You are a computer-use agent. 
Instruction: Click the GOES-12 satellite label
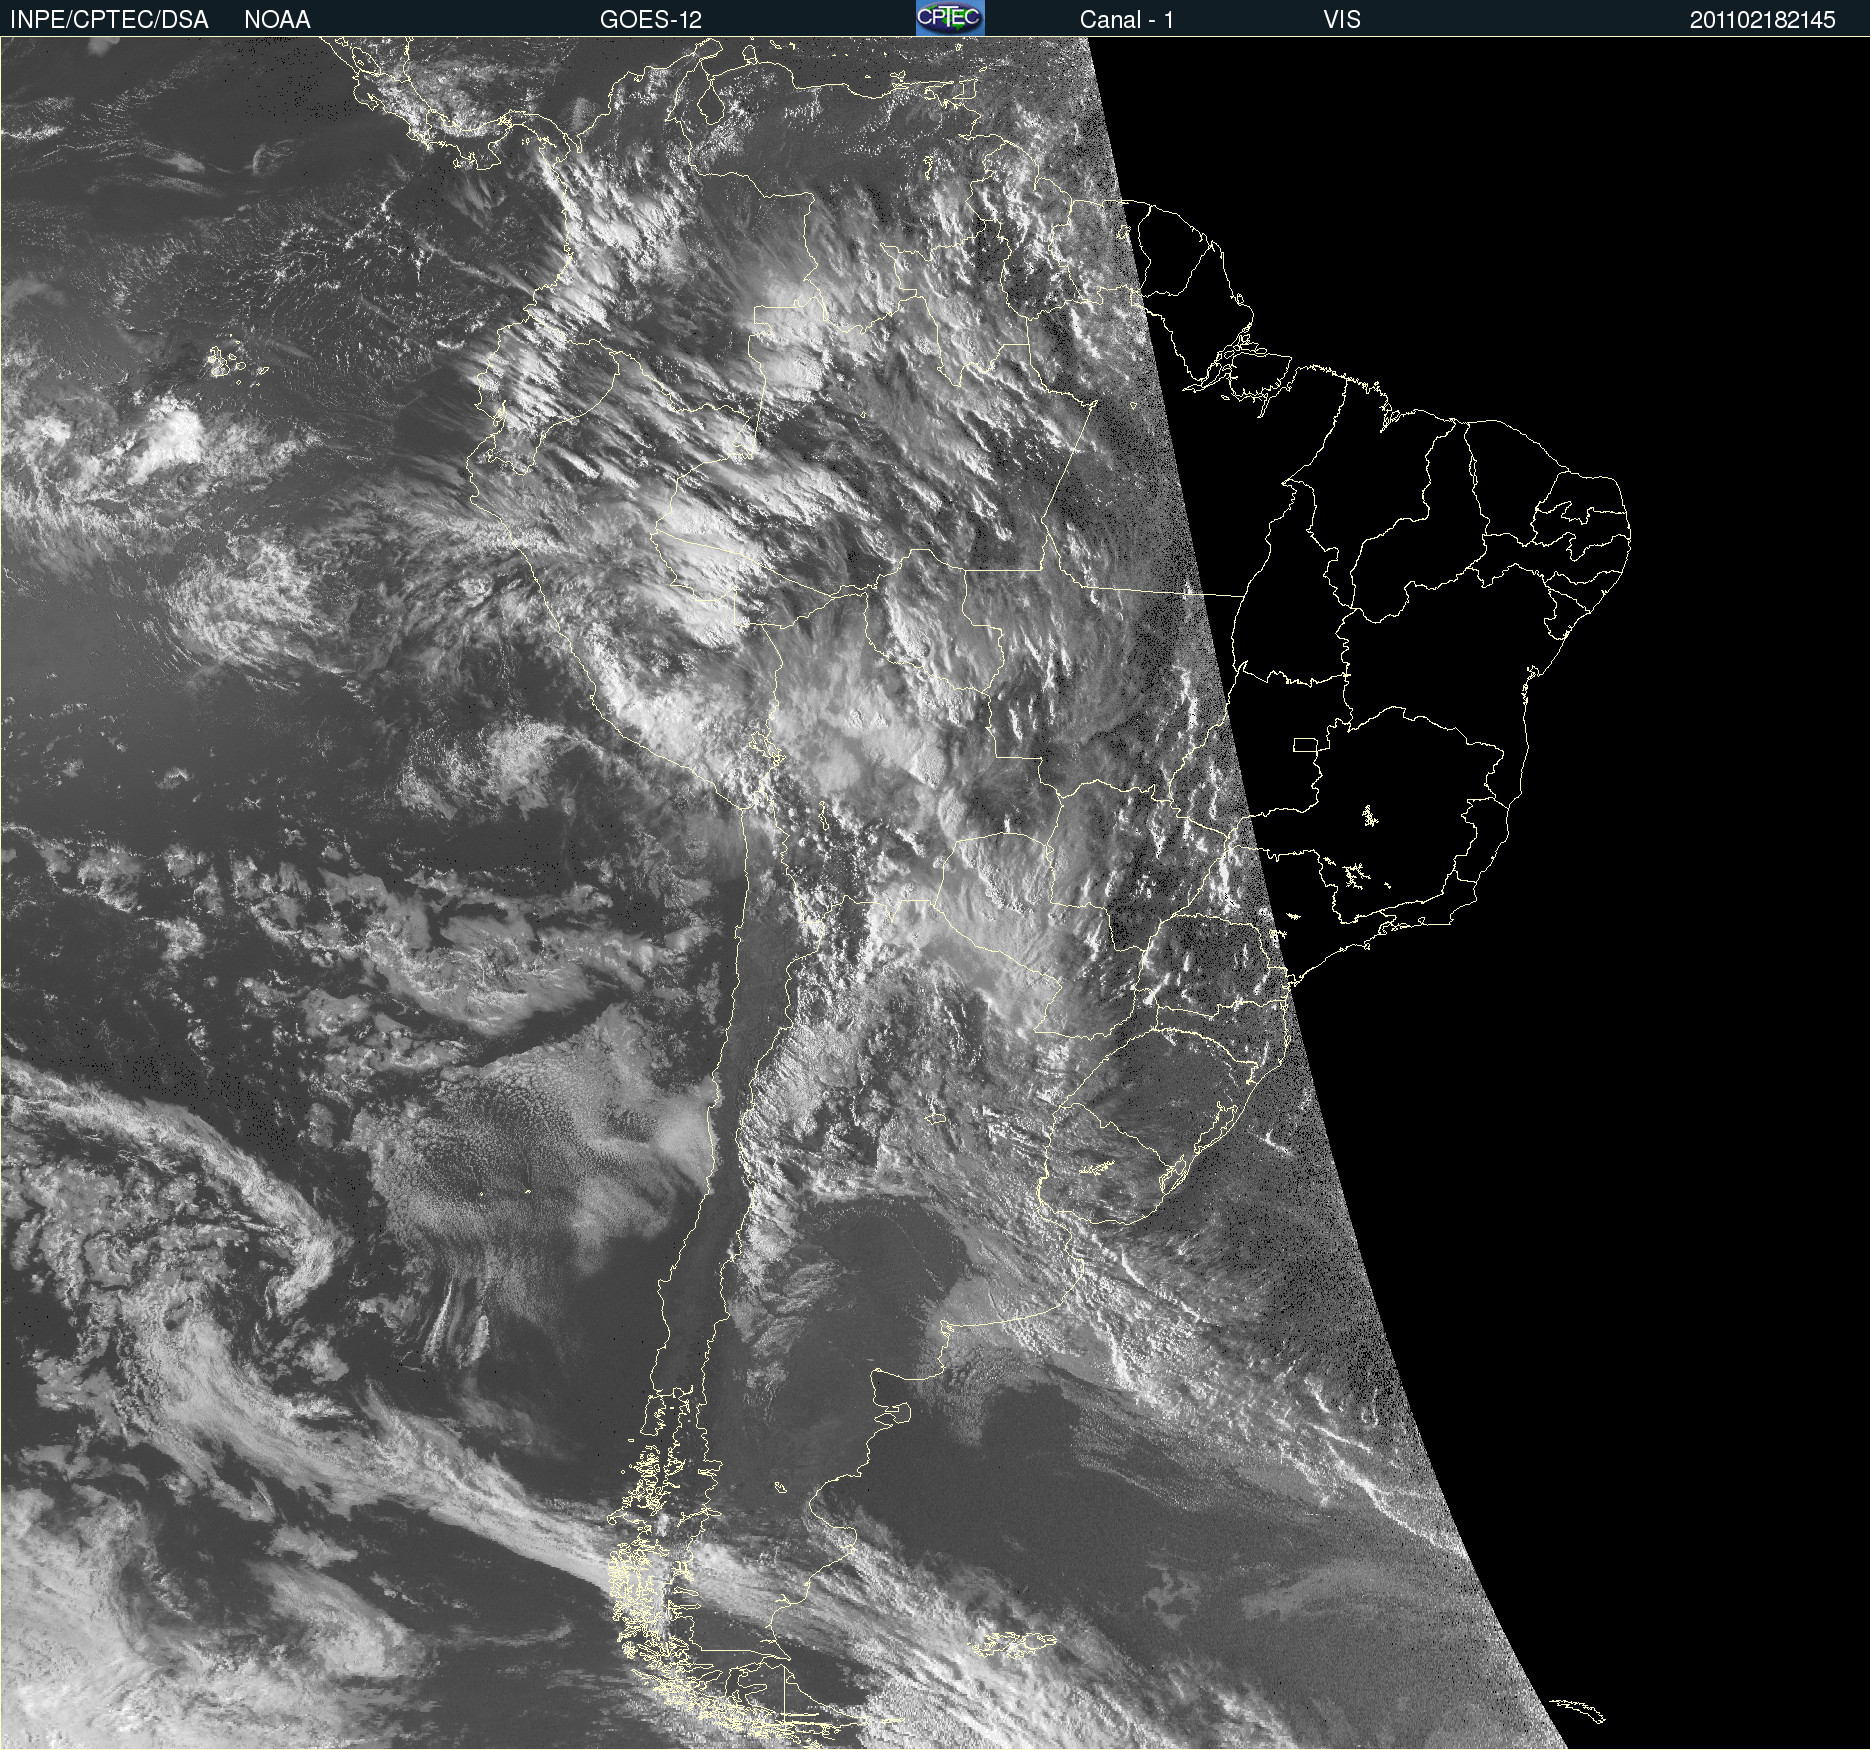[x=651, y=20]
